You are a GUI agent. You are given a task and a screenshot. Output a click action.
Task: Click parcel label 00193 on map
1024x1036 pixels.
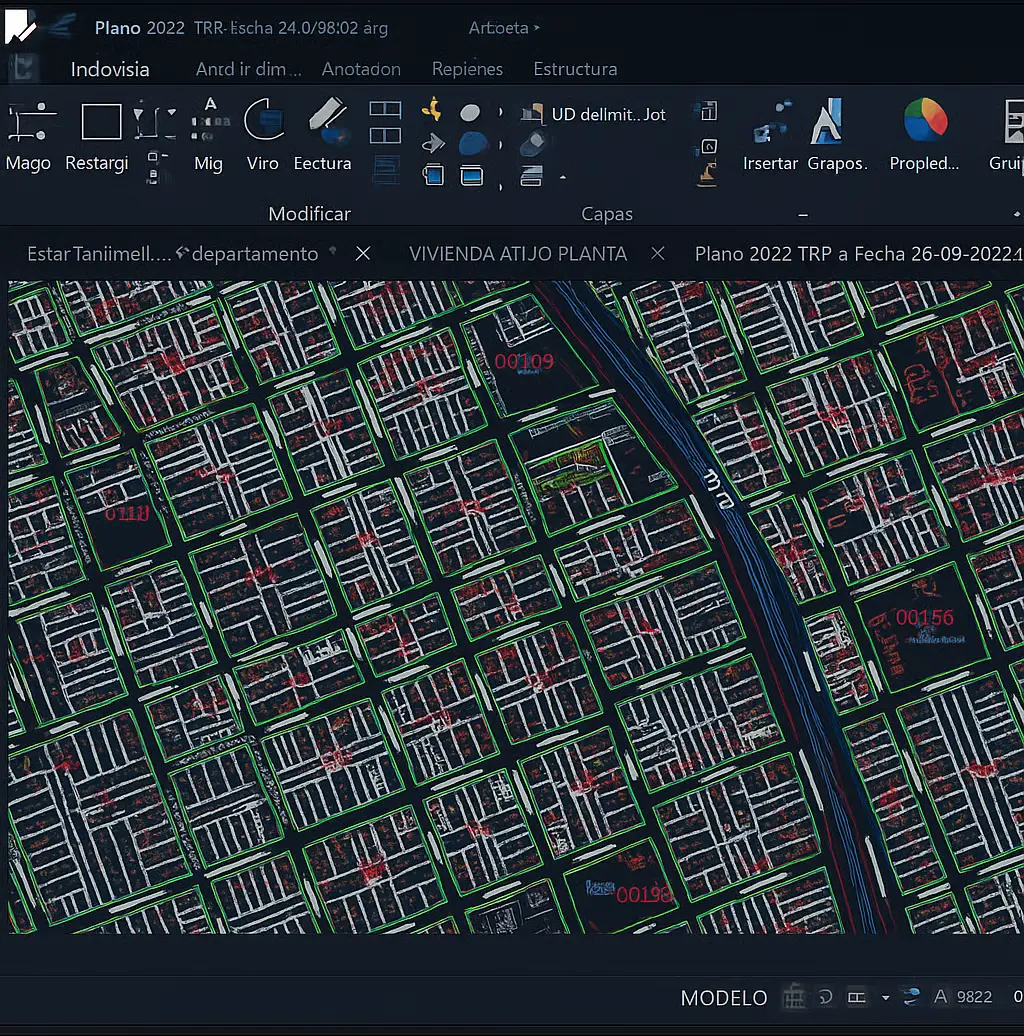click(643, 895)
